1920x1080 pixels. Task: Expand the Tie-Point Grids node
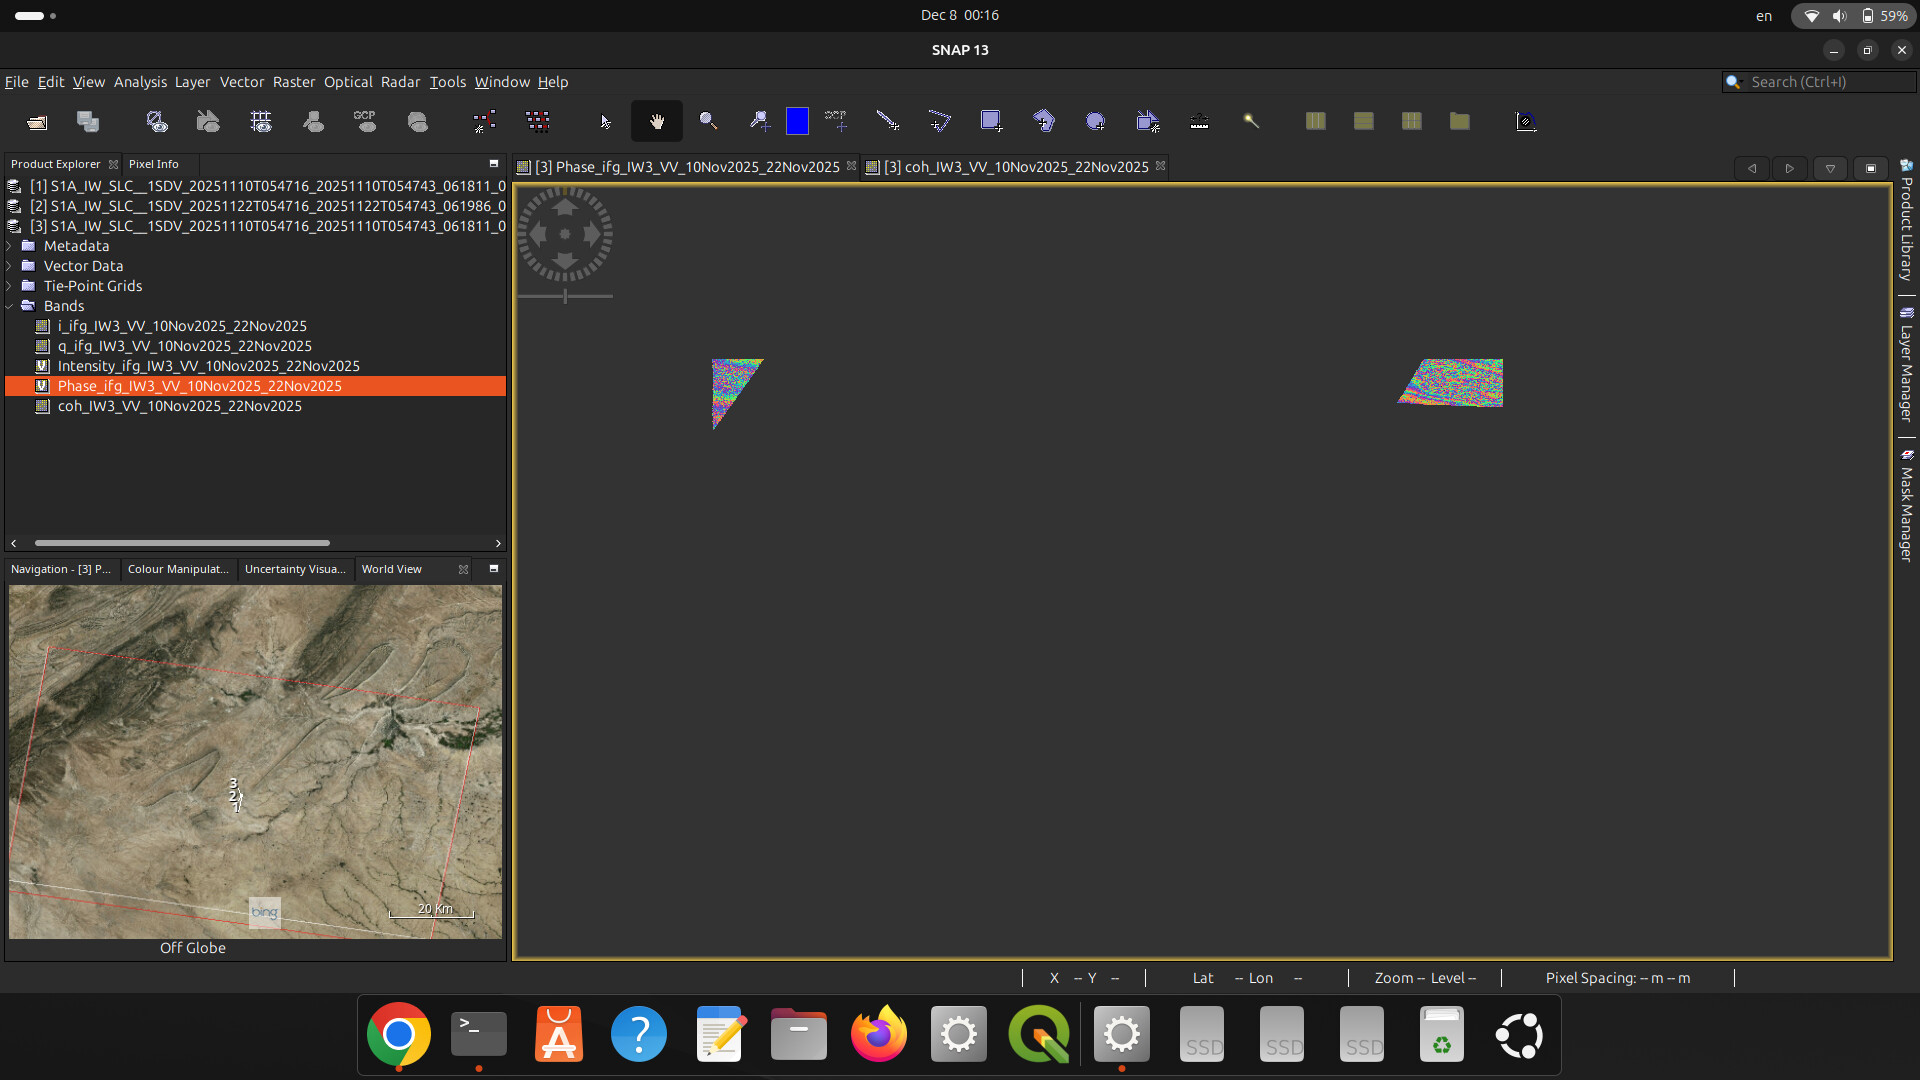tap(10, 286)
